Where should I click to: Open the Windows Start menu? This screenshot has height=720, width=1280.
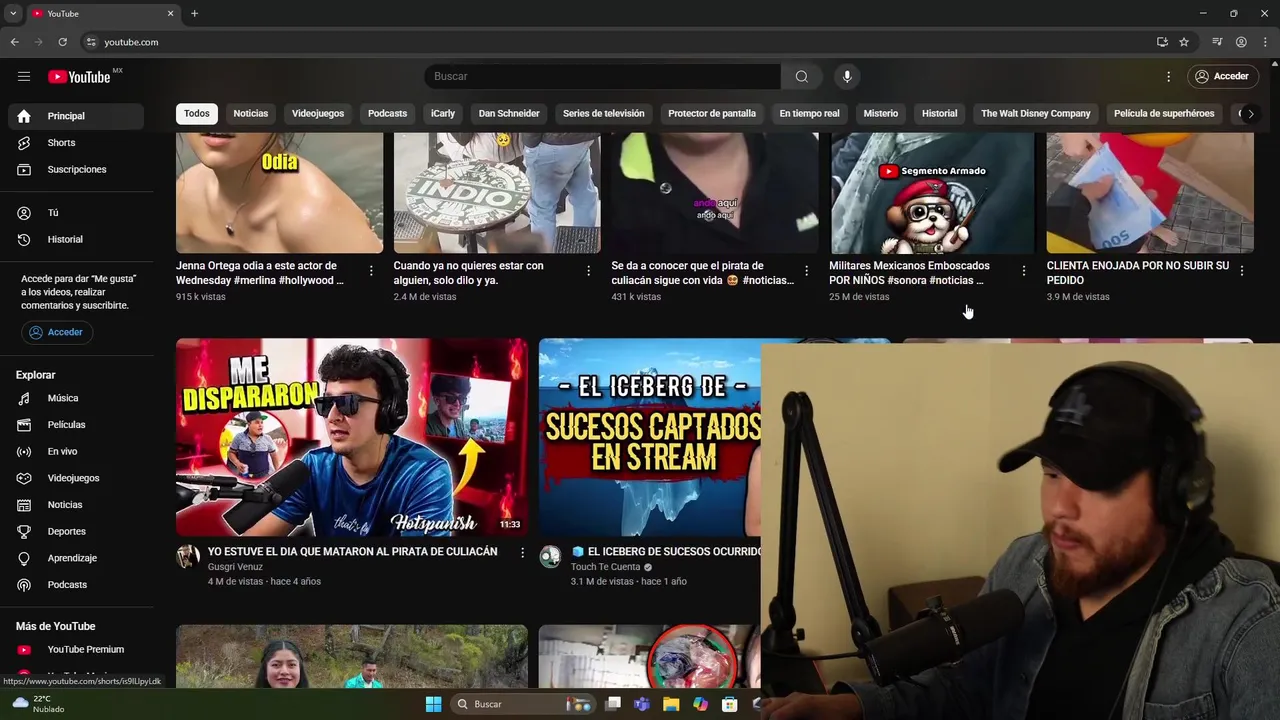point(433,704)
